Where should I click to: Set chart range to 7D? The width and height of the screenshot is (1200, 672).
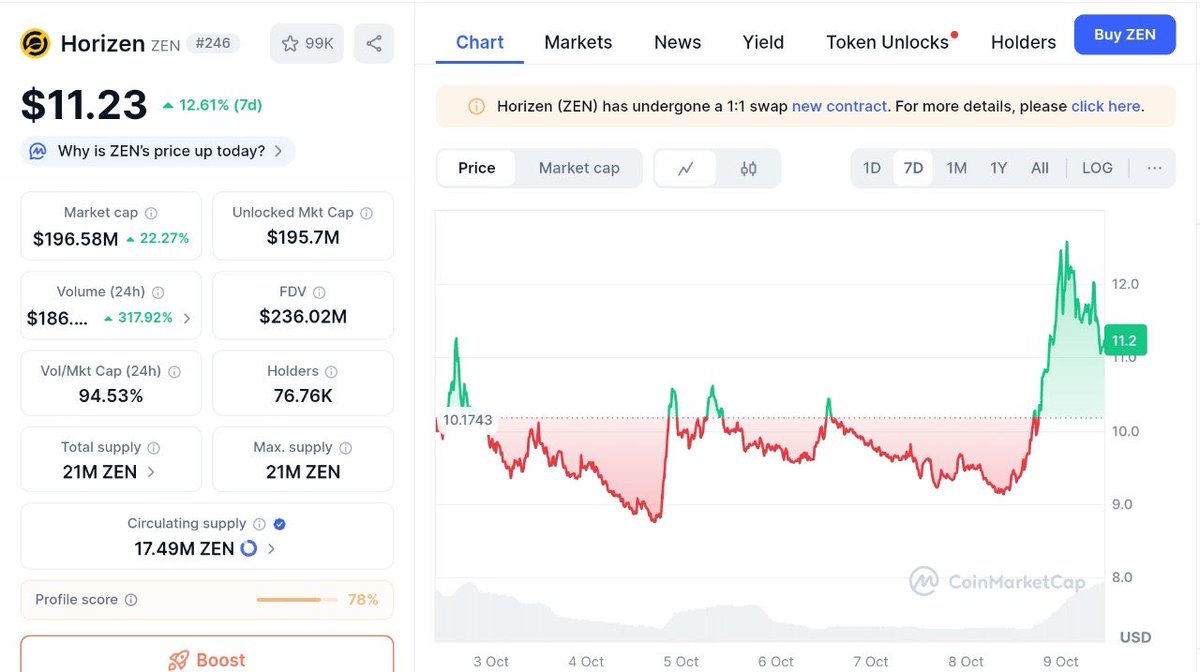coord(913,168)
